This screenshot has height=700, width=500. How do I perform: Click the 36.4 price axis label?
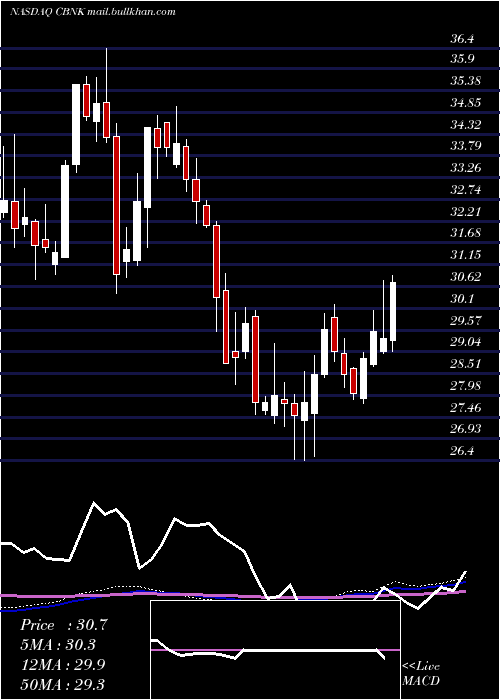[462, 39]
